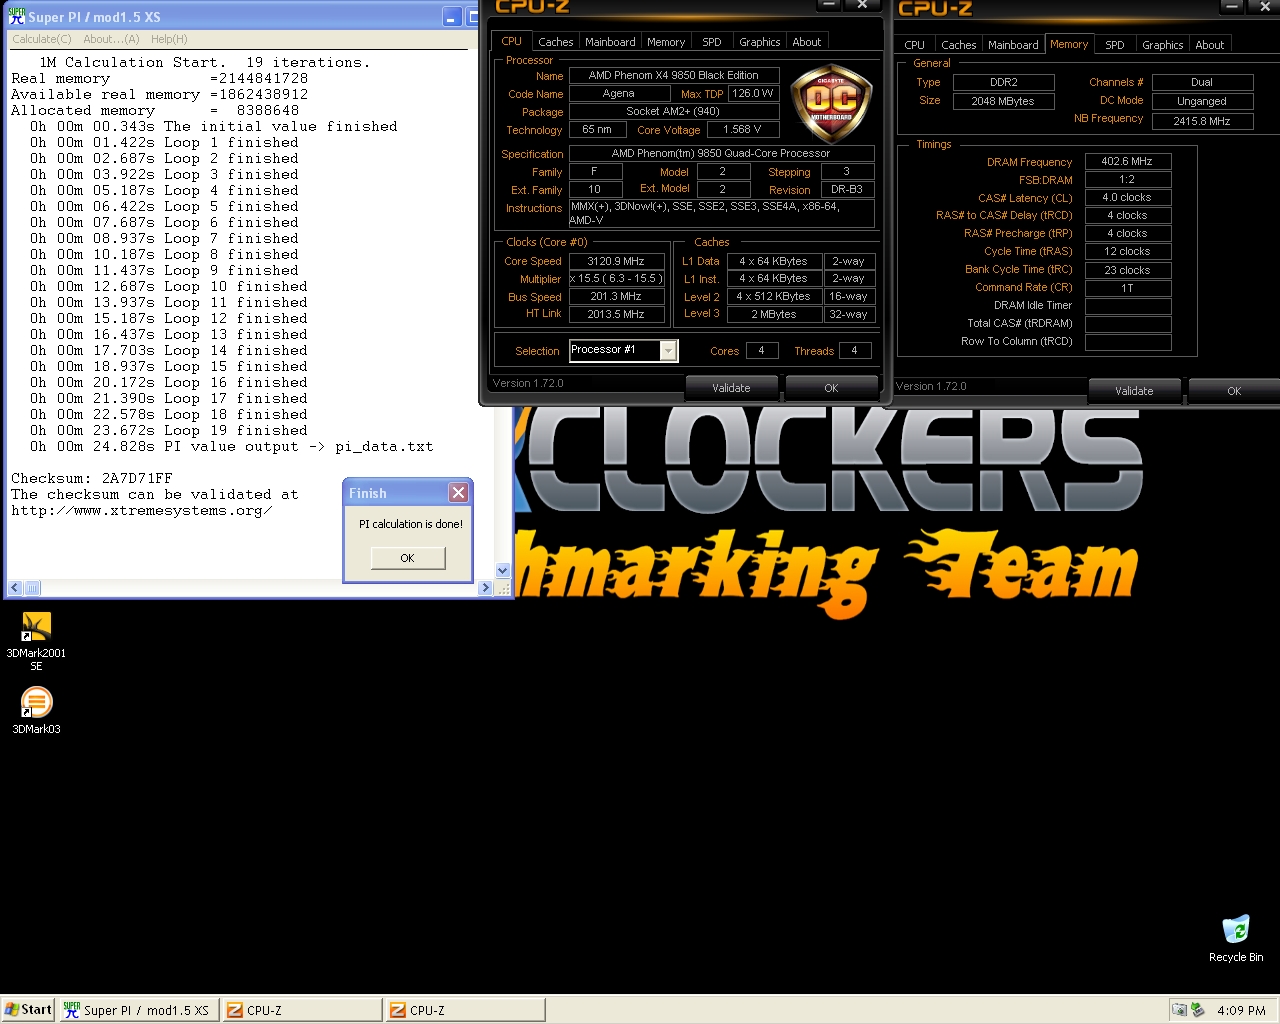Switch to Super PI taskbar button
This screenshot has width=1280, height=1024.
pyautogui.click(x=137, y=1010)
